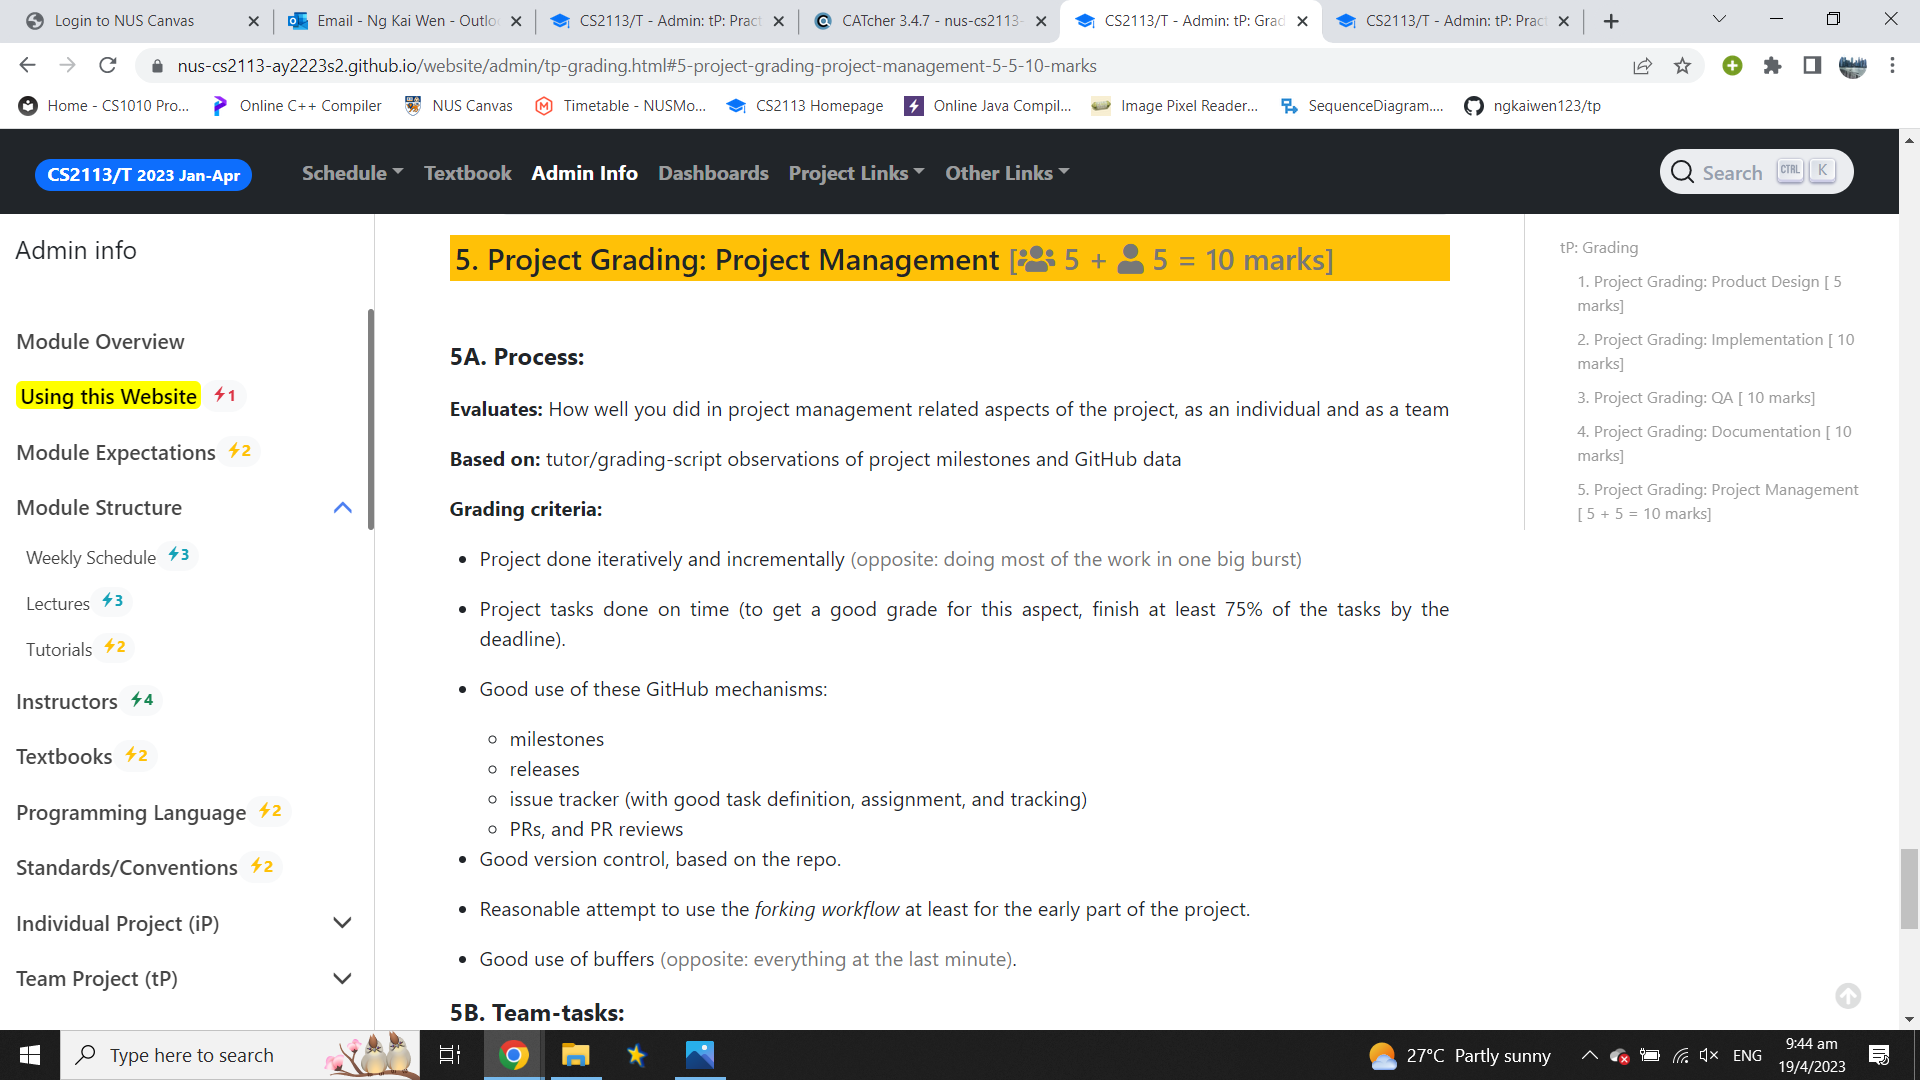Expand the Individual Project (iP) section
Viewport: 1920px width, 1080px height.
(342, 923)
